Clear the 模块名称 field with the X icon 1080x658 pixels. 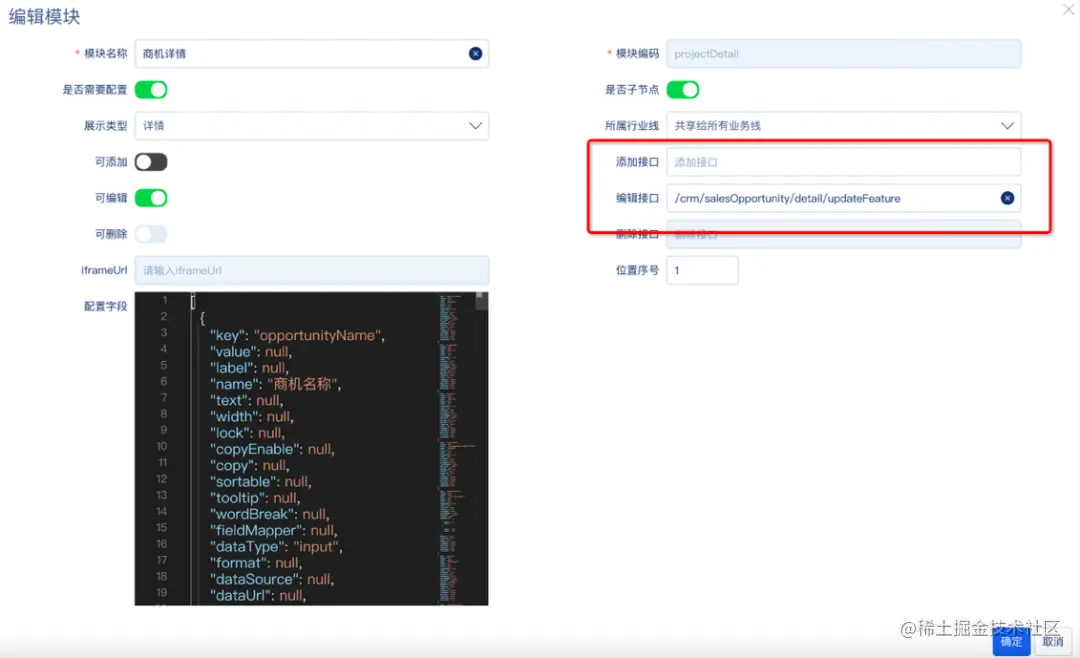click(475, 54)
